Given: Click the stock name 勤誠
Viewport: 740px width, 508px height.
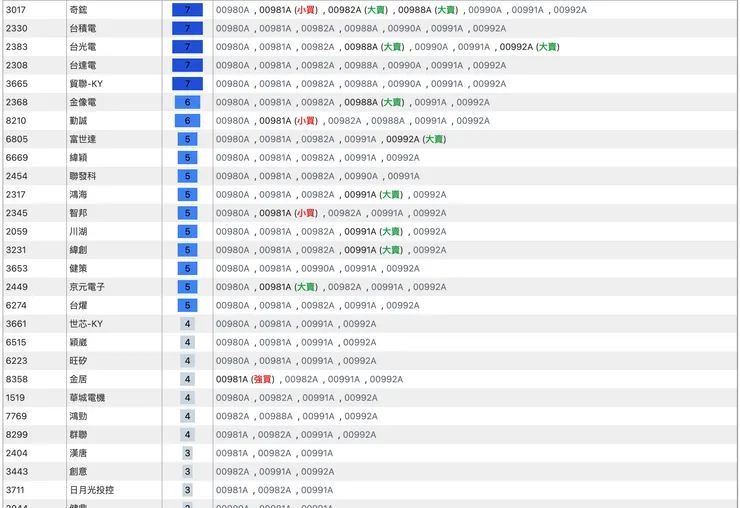Looking at the screenshot, I should pyautogui.click(x=78, y=120).
